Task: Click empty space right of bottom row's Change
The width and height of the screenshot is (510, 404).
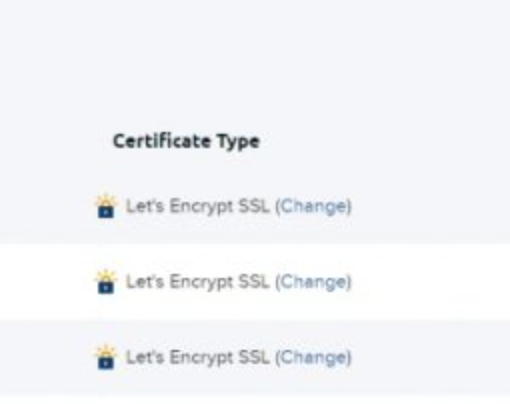Action: pos(430,357)
